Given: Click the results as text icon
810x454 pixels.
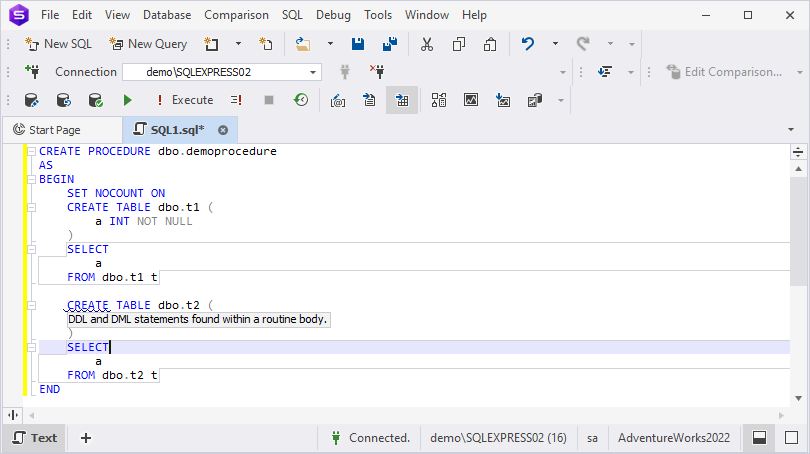Looking at the screenshot, I should (x=369, y=100).
